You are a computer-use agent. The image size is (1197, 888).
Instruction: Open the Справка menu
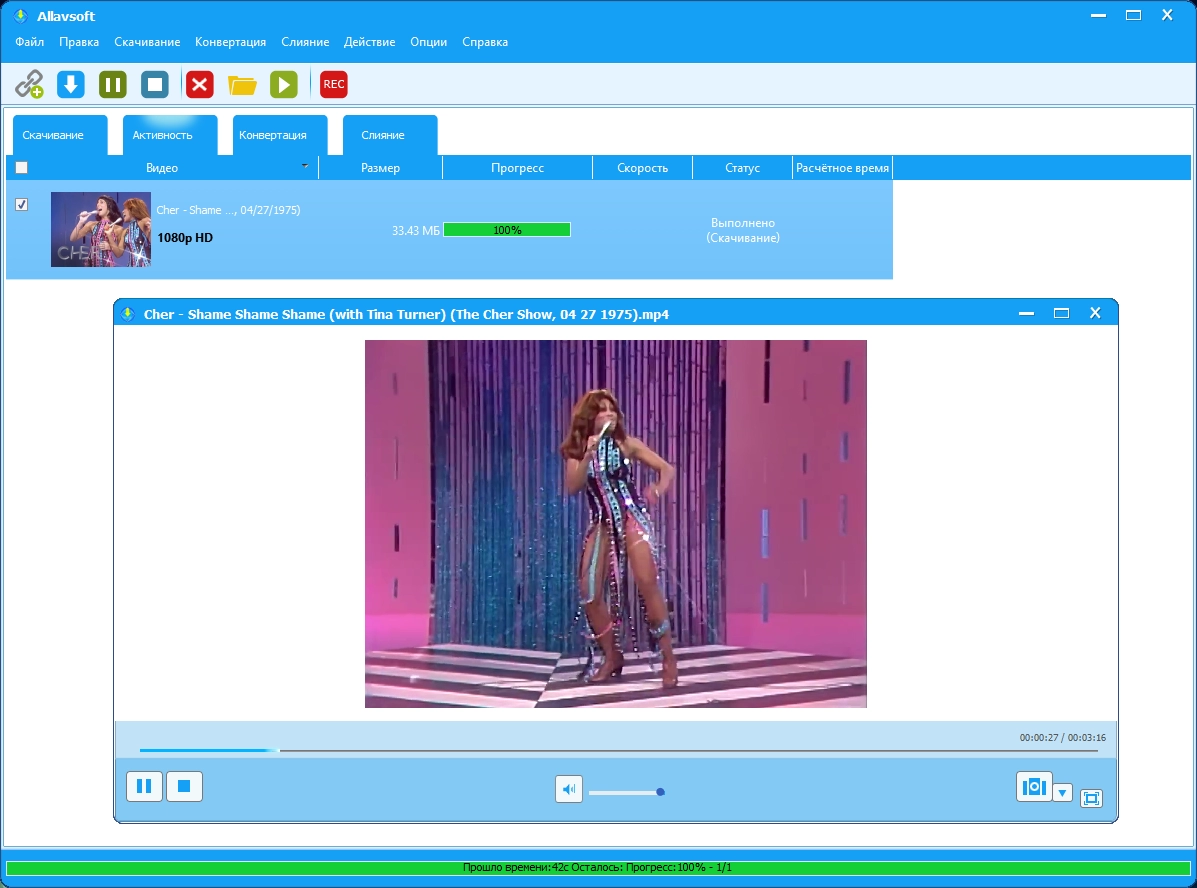click(x=485, y=42)
